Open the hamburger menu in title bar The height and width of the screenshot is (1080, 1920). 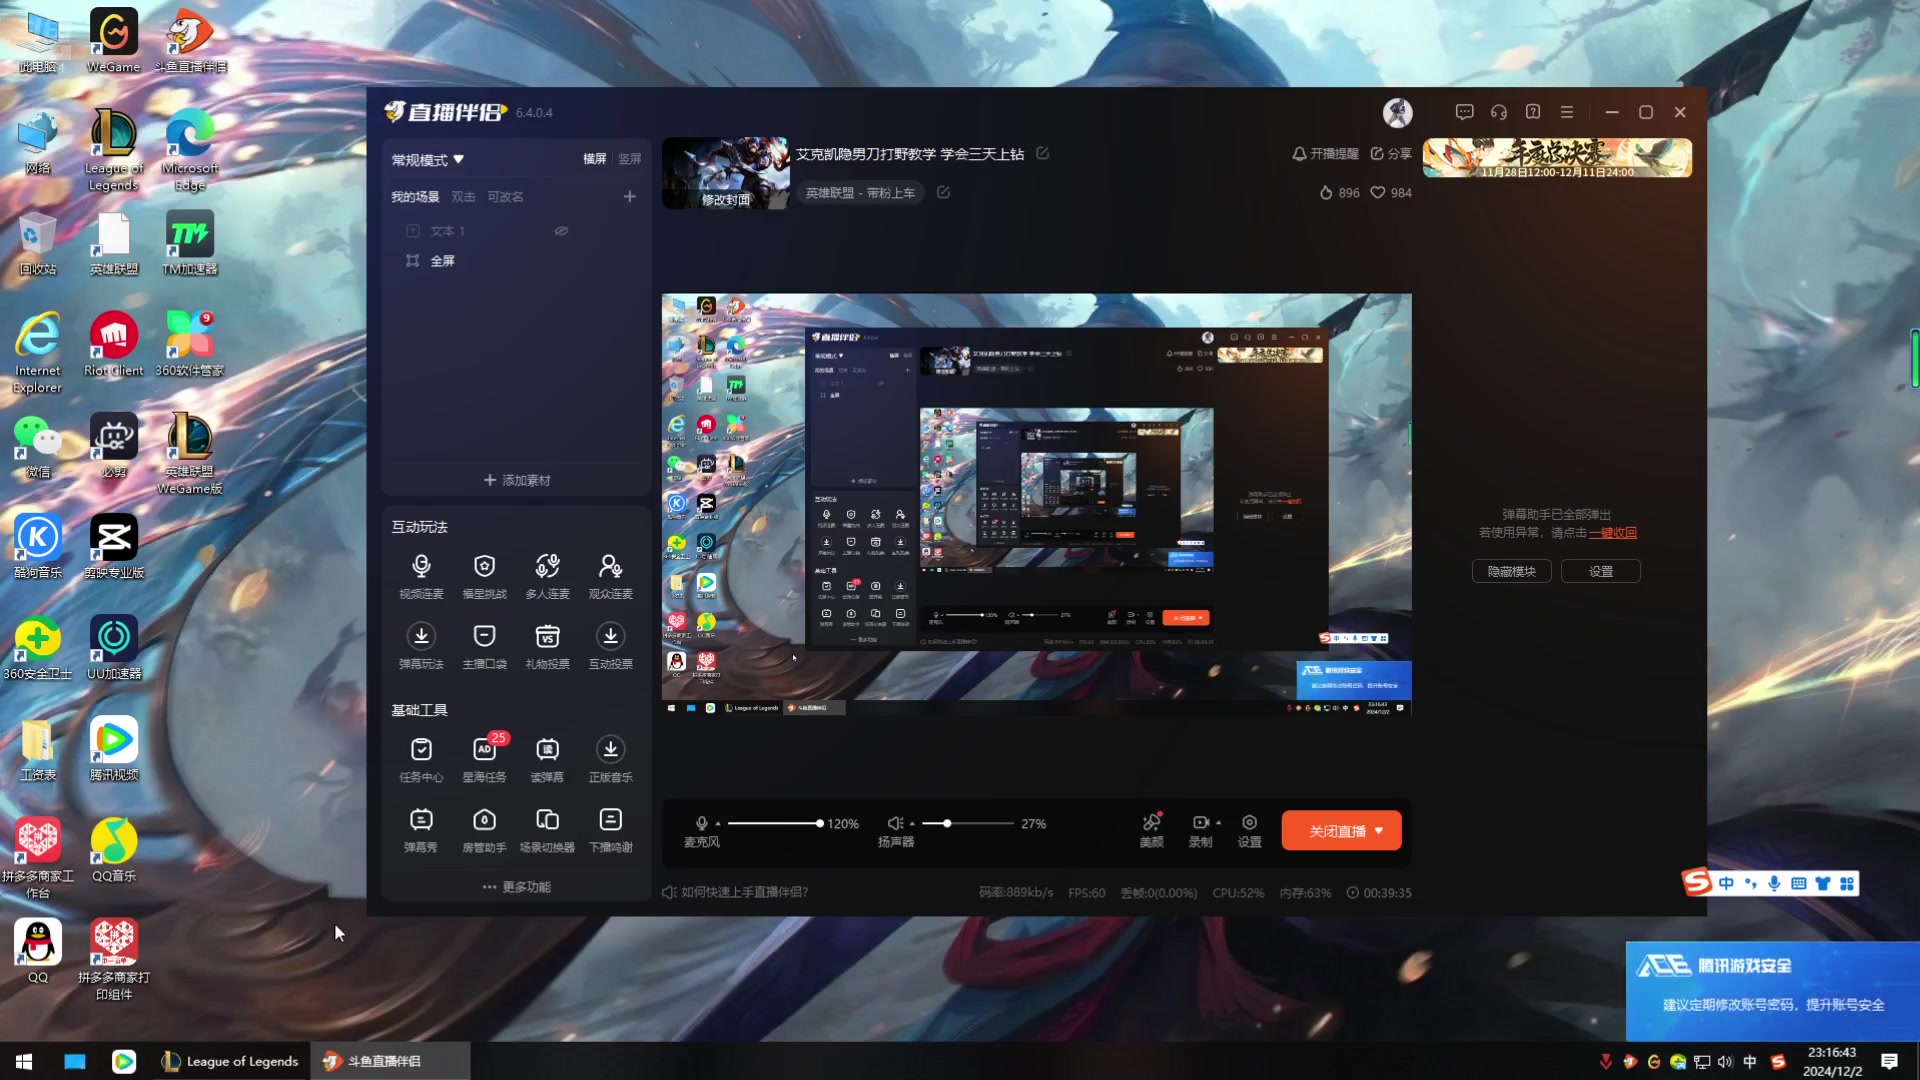1567,112
